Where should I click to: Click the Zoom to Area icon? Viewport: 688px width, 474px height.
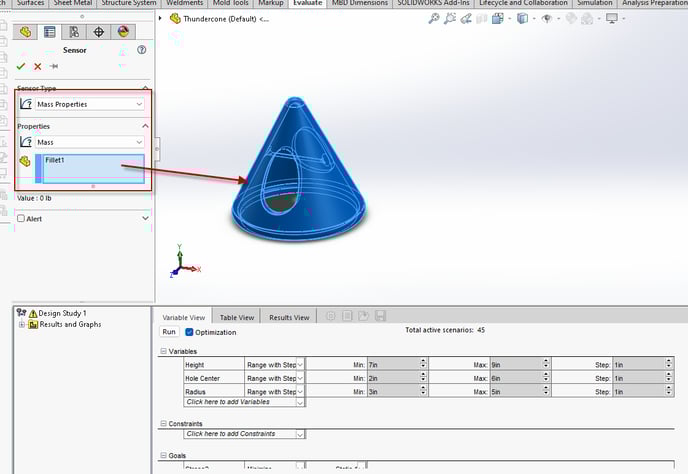tap(449, 18)
